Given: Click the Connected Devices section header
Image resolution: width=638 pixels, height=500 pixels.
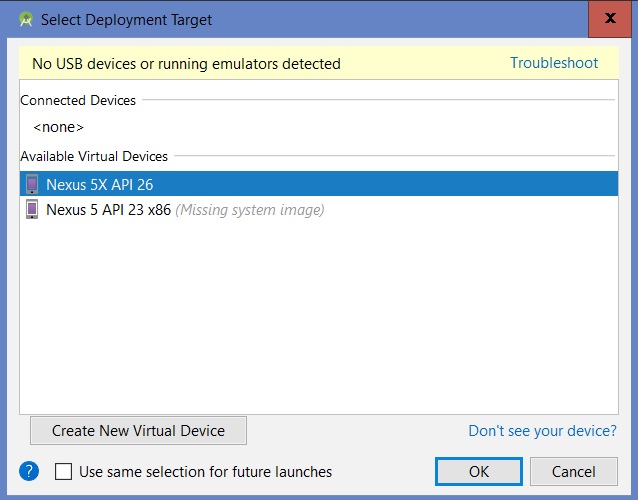Looking at the screenshot, I should 78,100.
